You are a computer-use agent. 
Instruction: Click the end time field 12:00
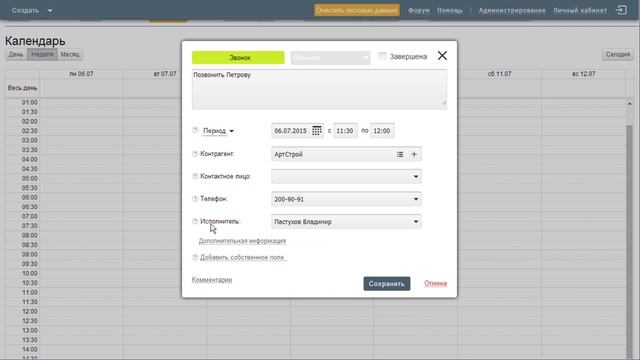[x=382, y=131]
